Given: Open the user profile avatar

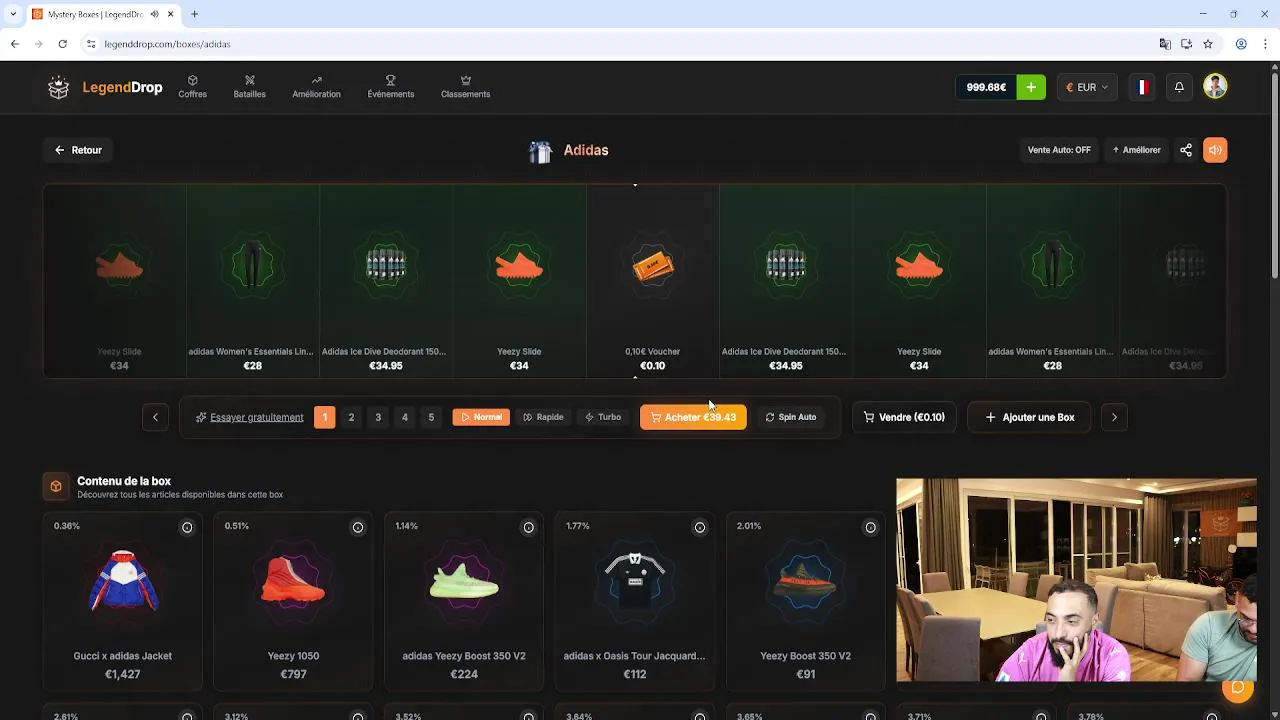Looking at the screenshot, I should point(1215,87).
